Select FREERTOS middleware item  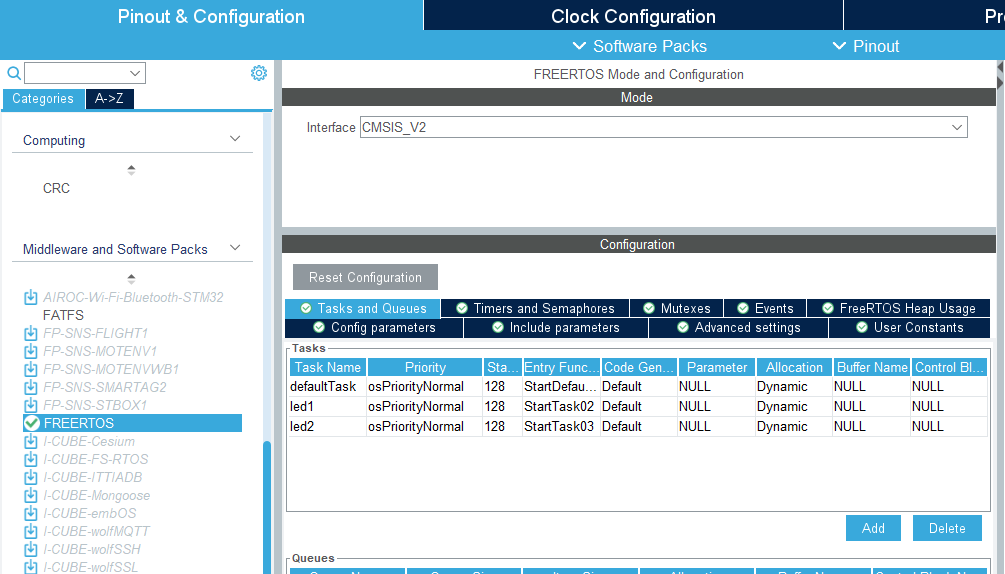(132, 423)
